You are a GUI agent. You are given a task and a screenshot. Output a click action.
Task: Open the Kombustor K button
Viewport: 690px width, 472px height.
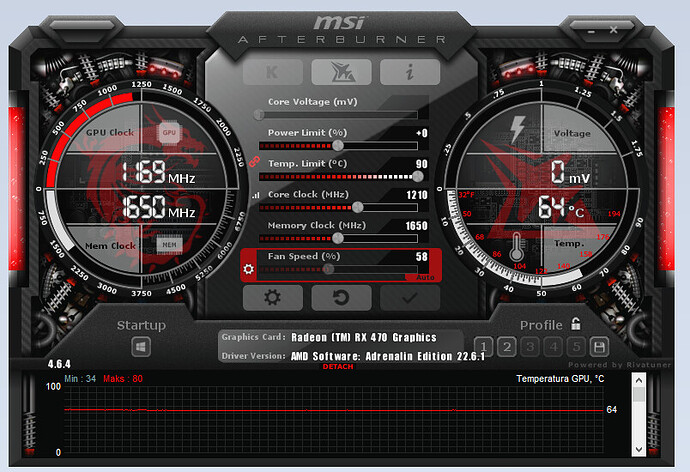click(273, 72)
